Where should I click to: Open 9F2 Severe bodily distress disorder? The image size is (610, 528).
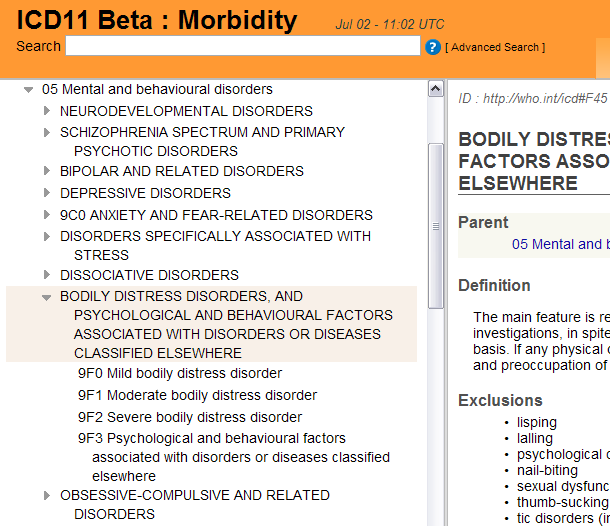point(189,417)
